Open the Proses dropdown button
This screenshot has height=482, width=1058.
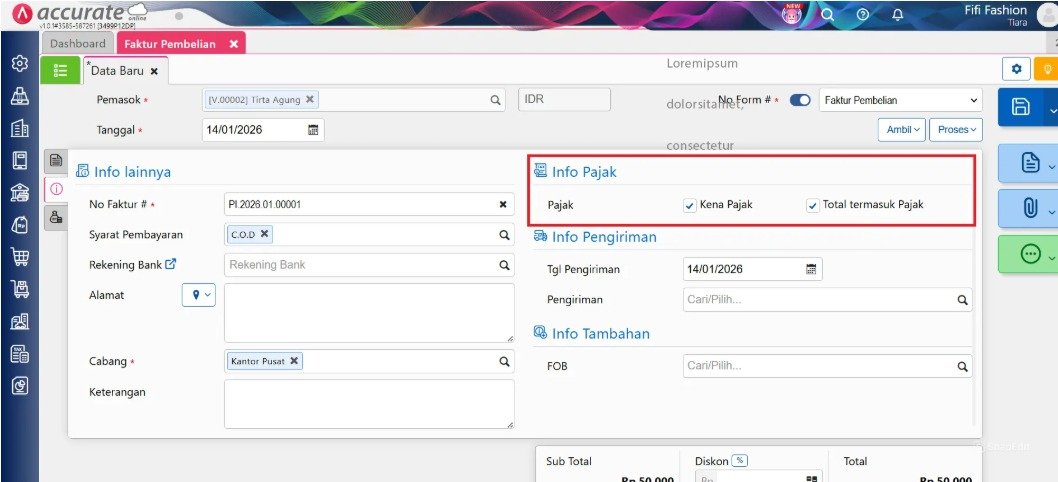(955, 130)
